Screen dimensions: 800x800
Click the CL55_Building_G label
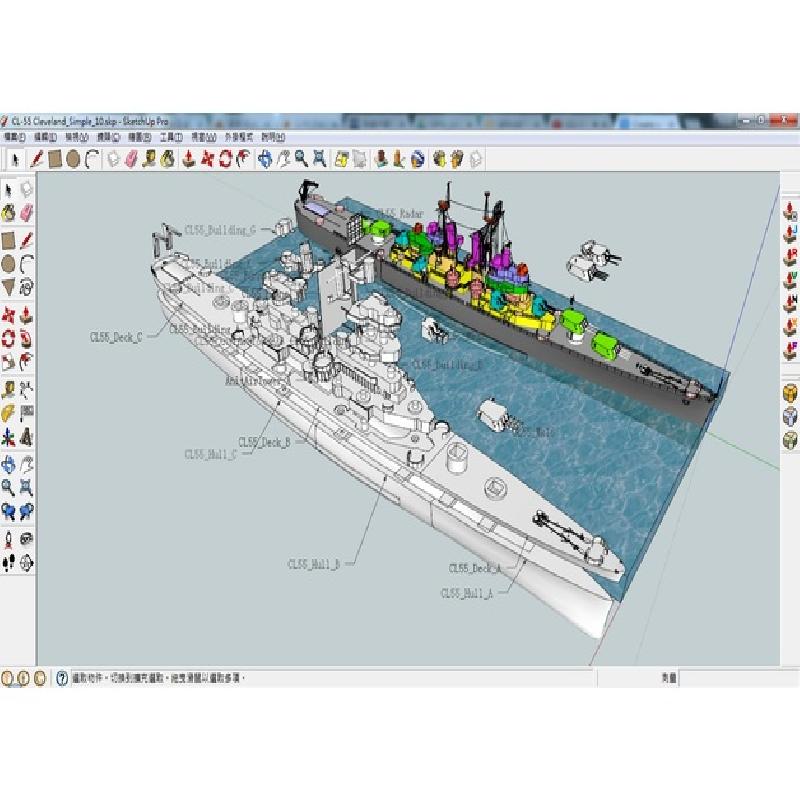pyautogui.click(x=220, y=230)
